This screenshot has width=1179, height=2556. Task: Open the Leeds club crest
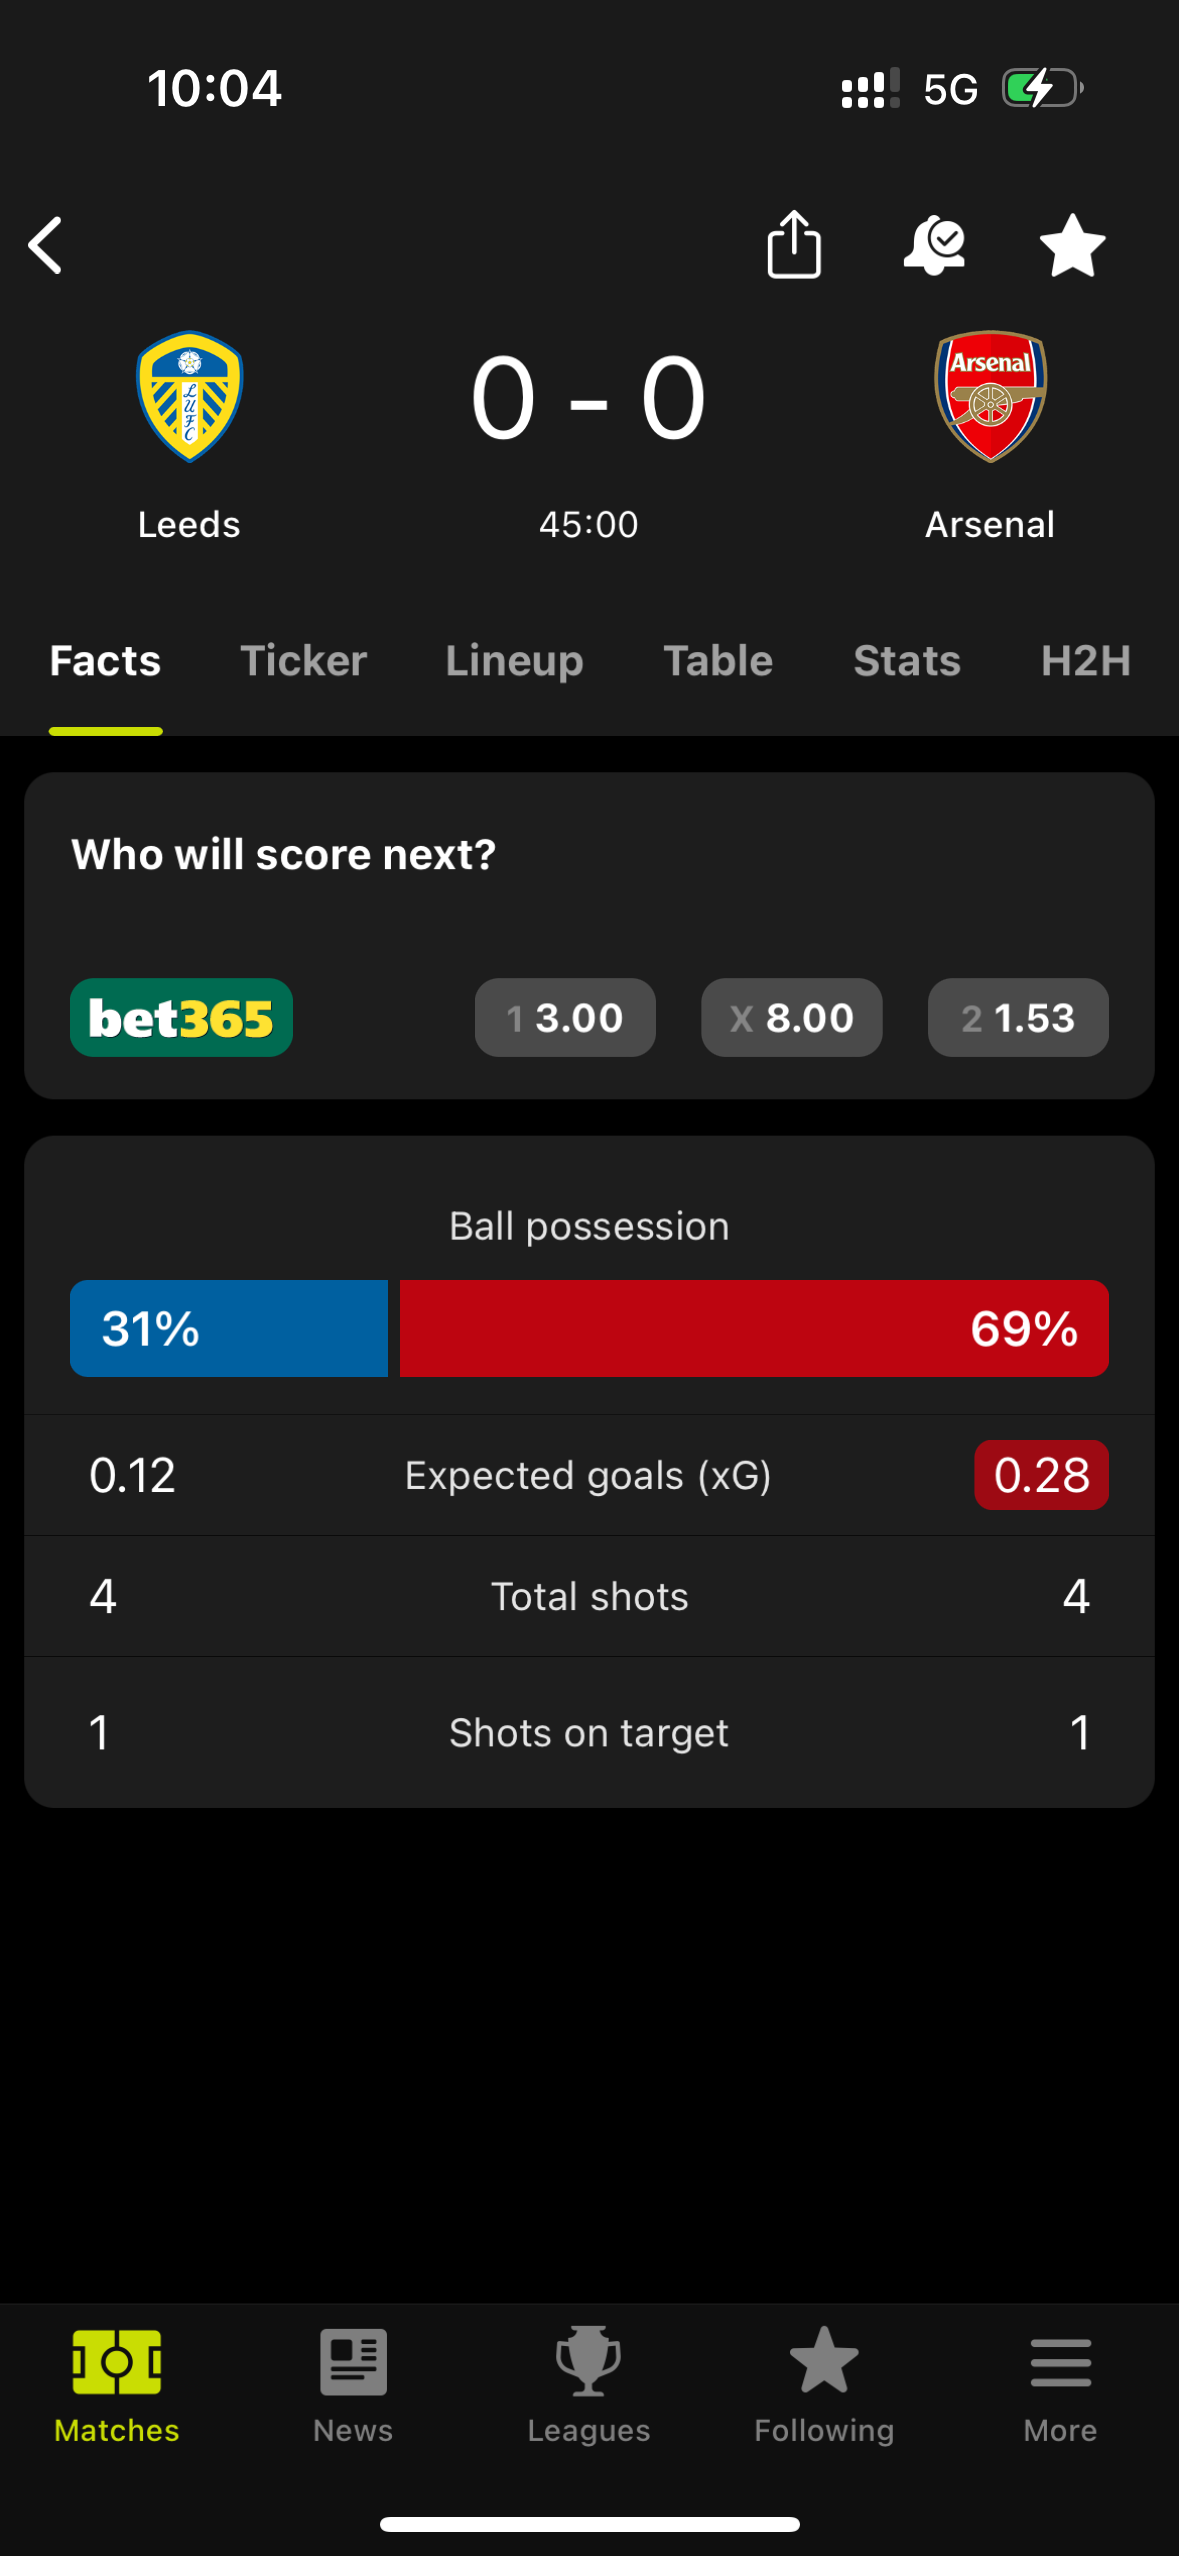click(189, 396)
